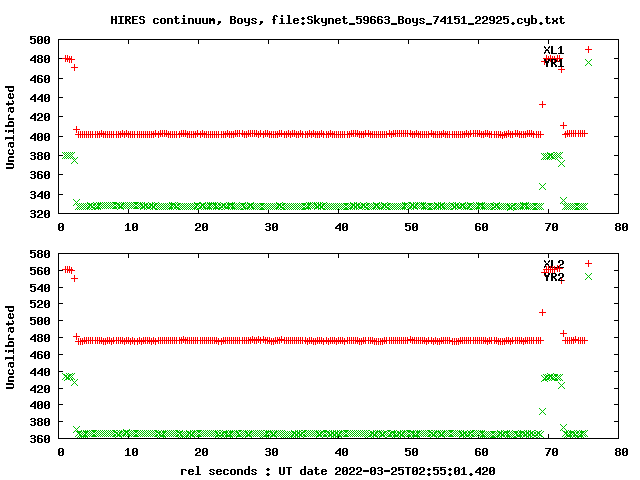Image resolution: width=640 pixels, height=480 pixels.
Task: Click the 440 tick label on upper plot's y-axis
Action: (40, 98)
